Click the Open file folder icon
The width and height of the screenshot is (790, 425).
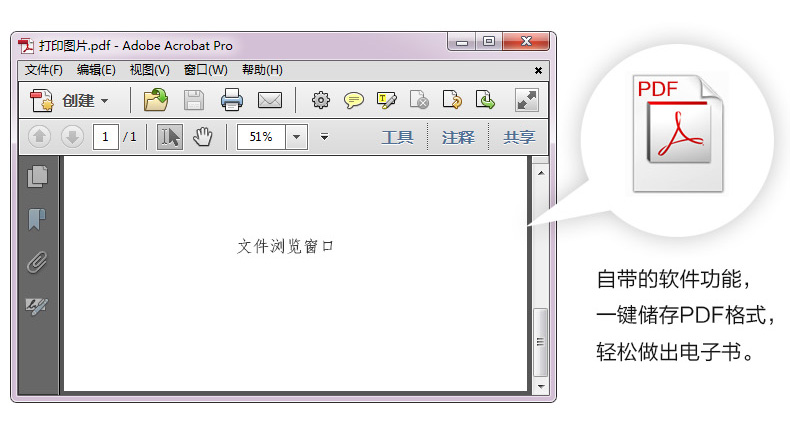coord(155,100)
